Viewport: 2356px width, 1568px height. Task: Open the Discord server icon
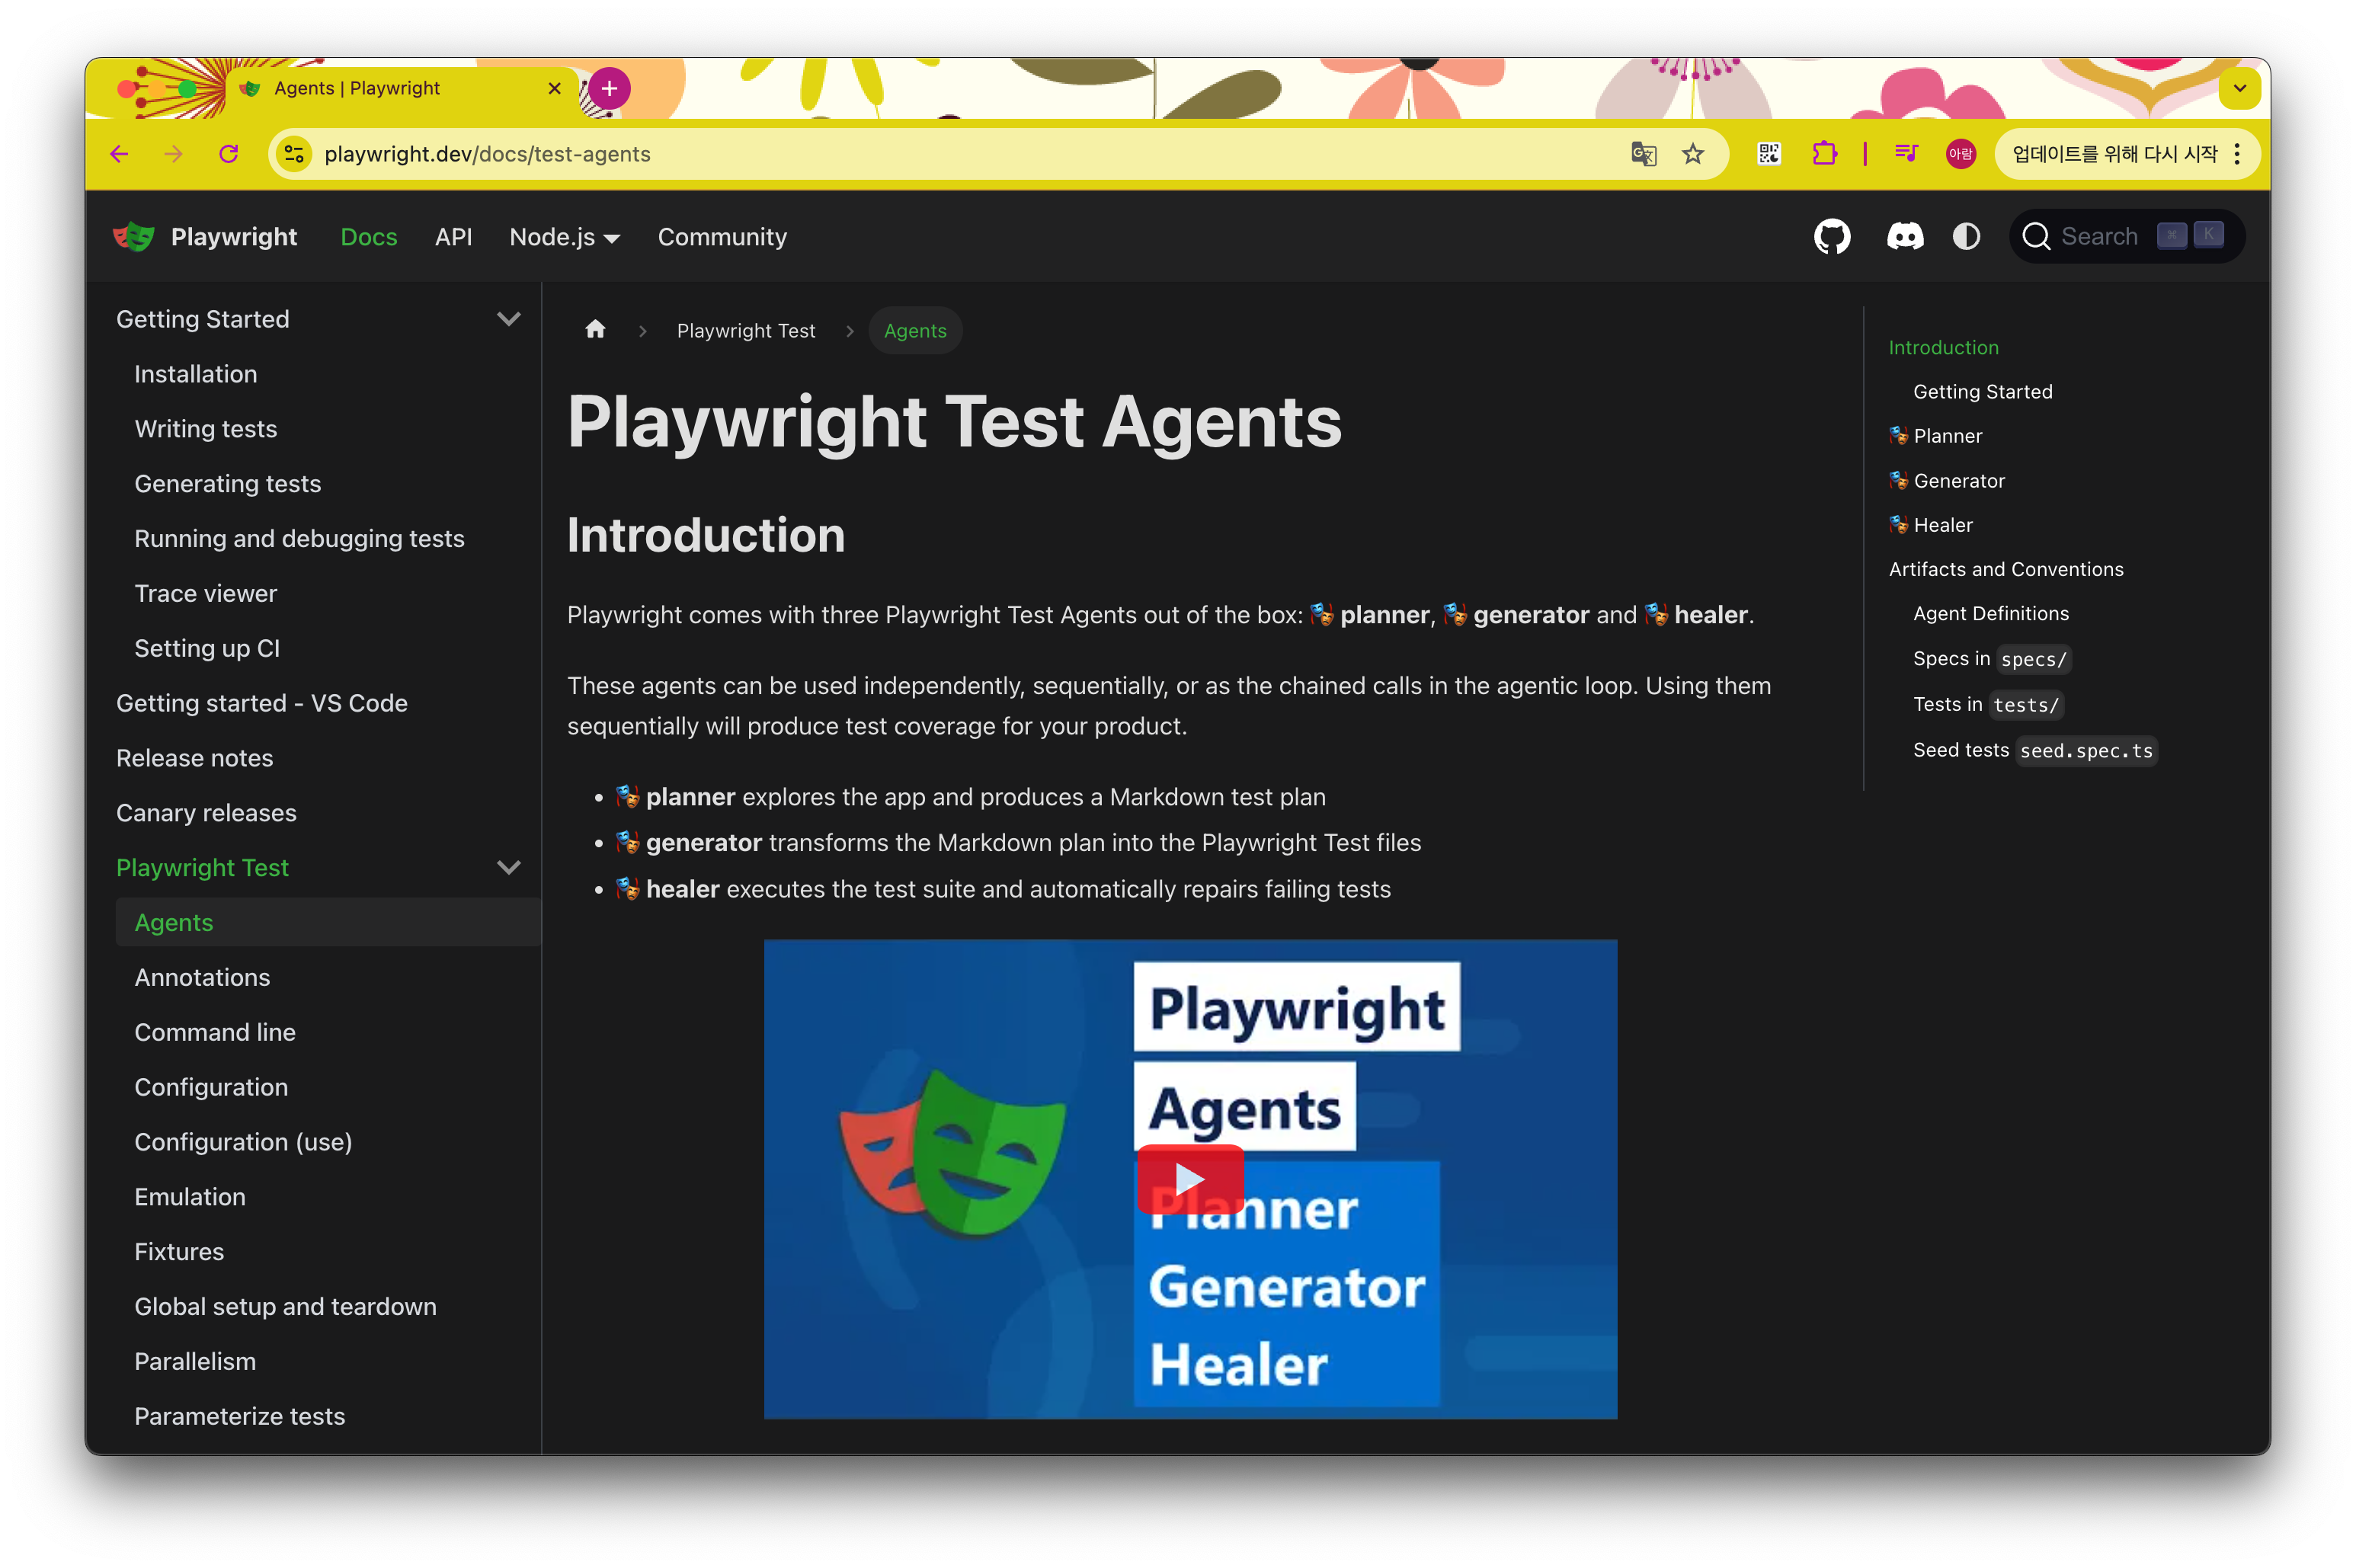(1904, 237)
